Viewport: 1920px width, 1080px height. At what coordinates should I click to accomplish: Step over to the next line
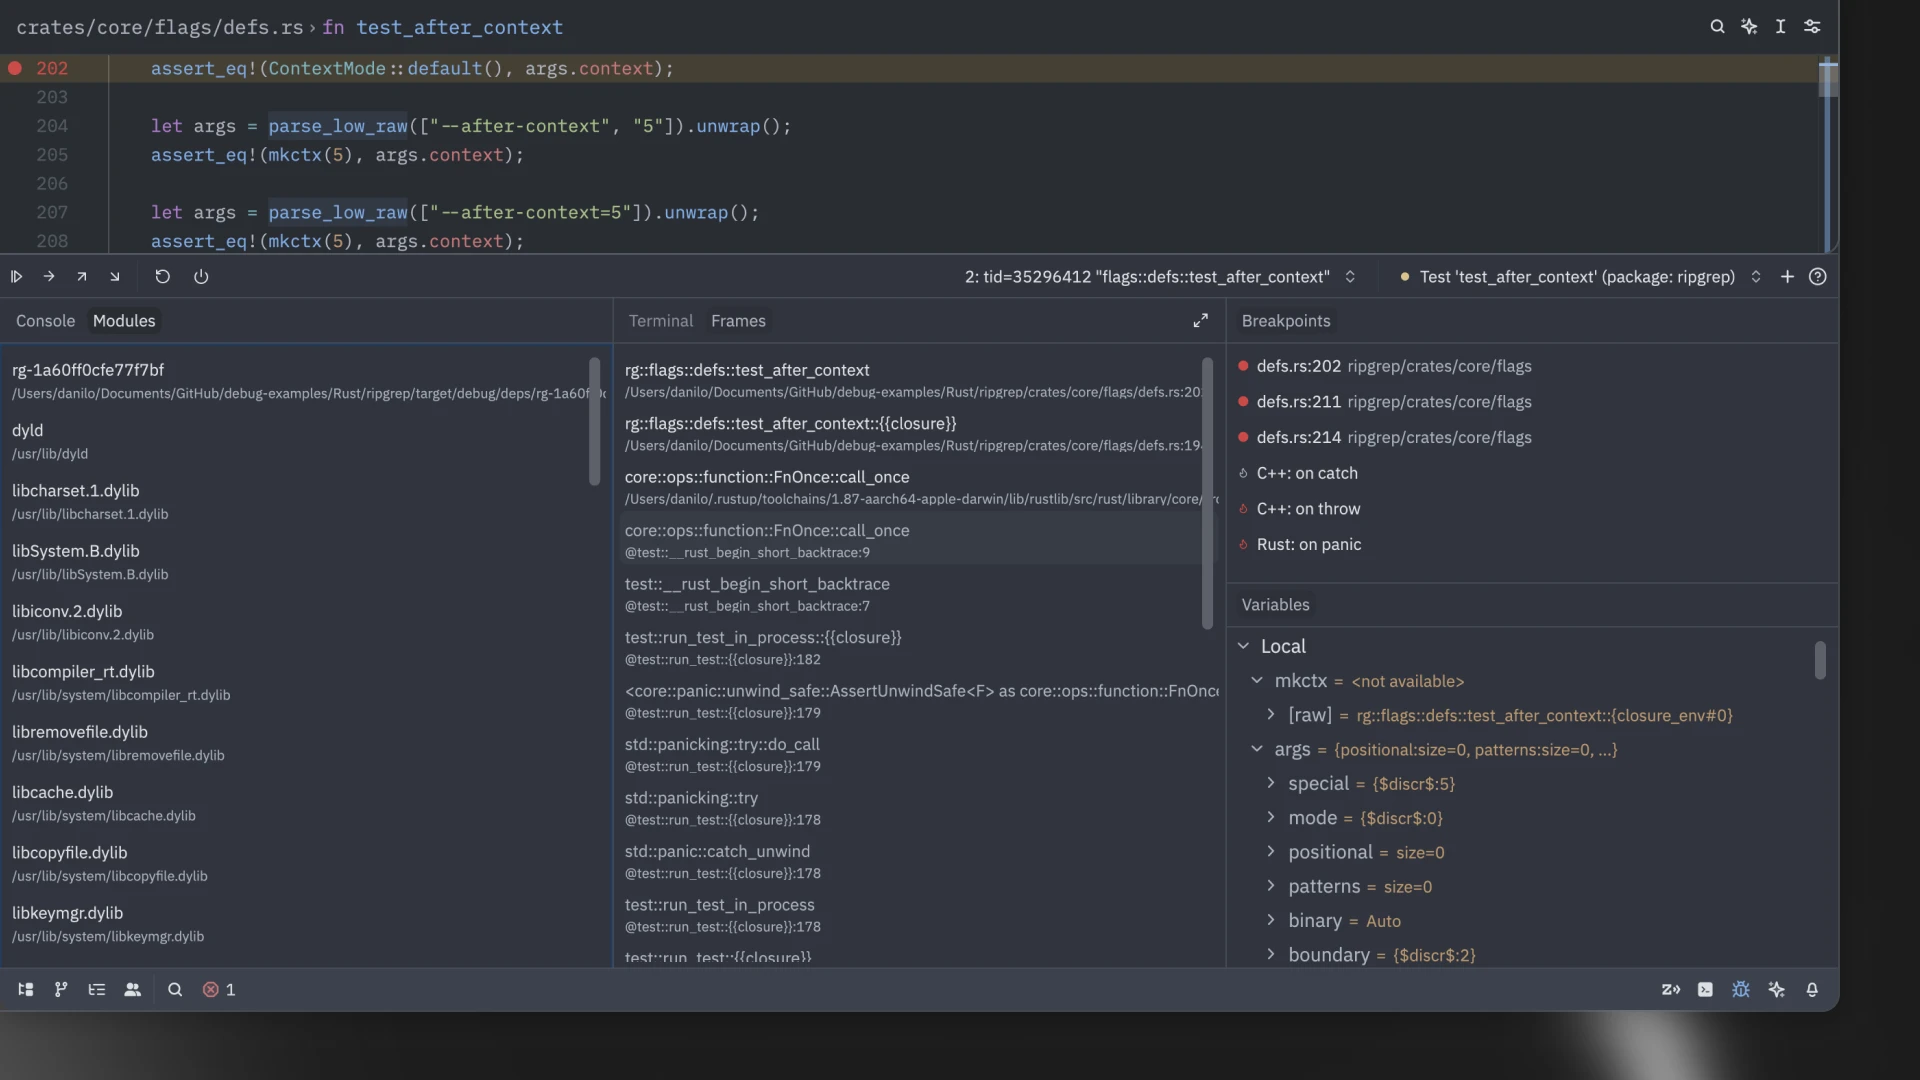point(49,276)
